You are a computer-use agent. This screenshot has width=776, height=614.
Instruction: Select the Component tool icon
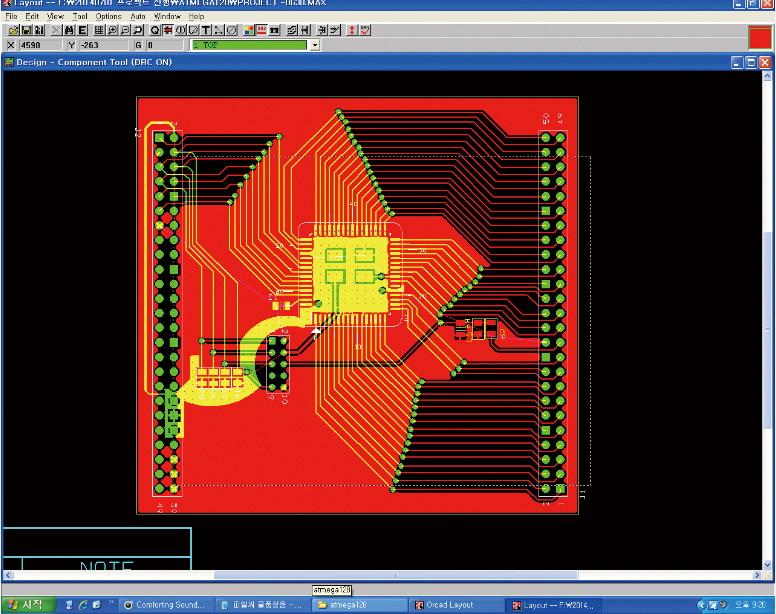(168, 30)
